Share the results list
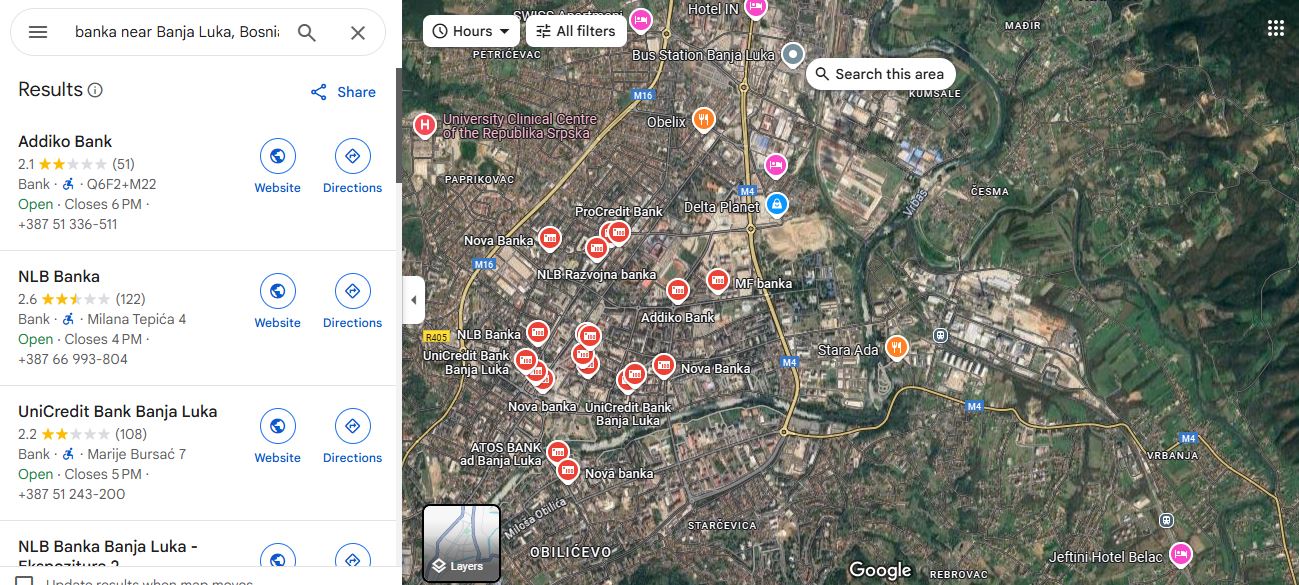 pyautogui.click(x=343, y=92)
